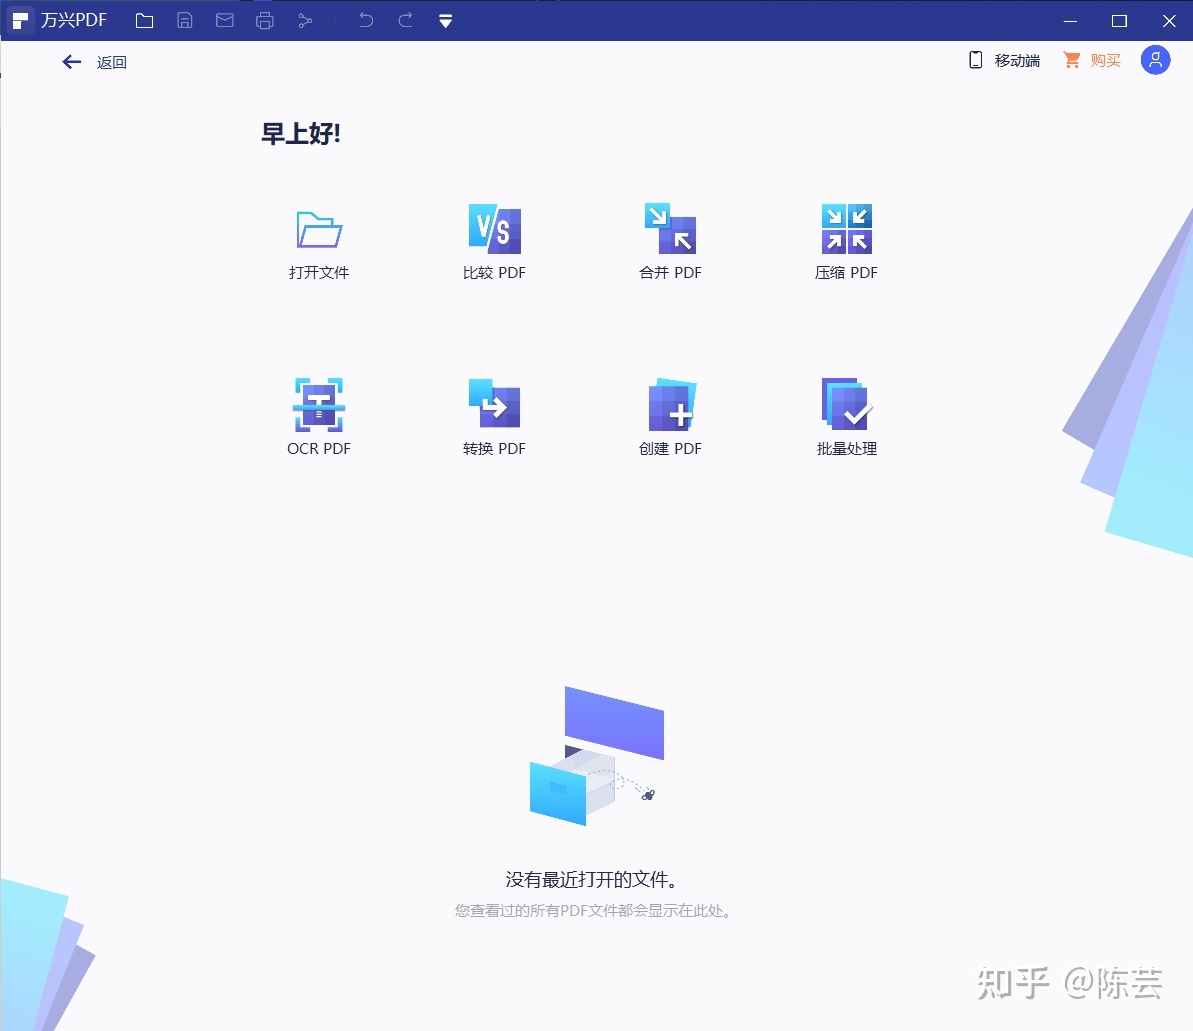Click the email envelope icon in title bar
The height and width of the screenshot is (1031, 1193).
(224, 21)
